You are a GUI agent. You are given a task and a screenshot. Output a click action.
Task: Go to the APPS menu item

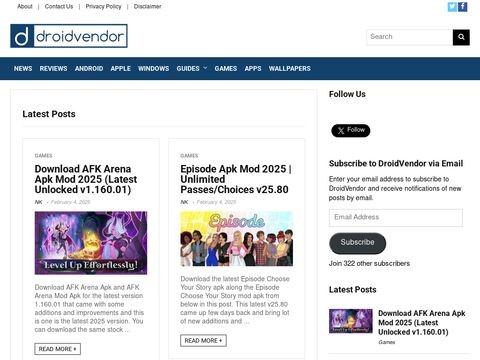pos(253,68)
